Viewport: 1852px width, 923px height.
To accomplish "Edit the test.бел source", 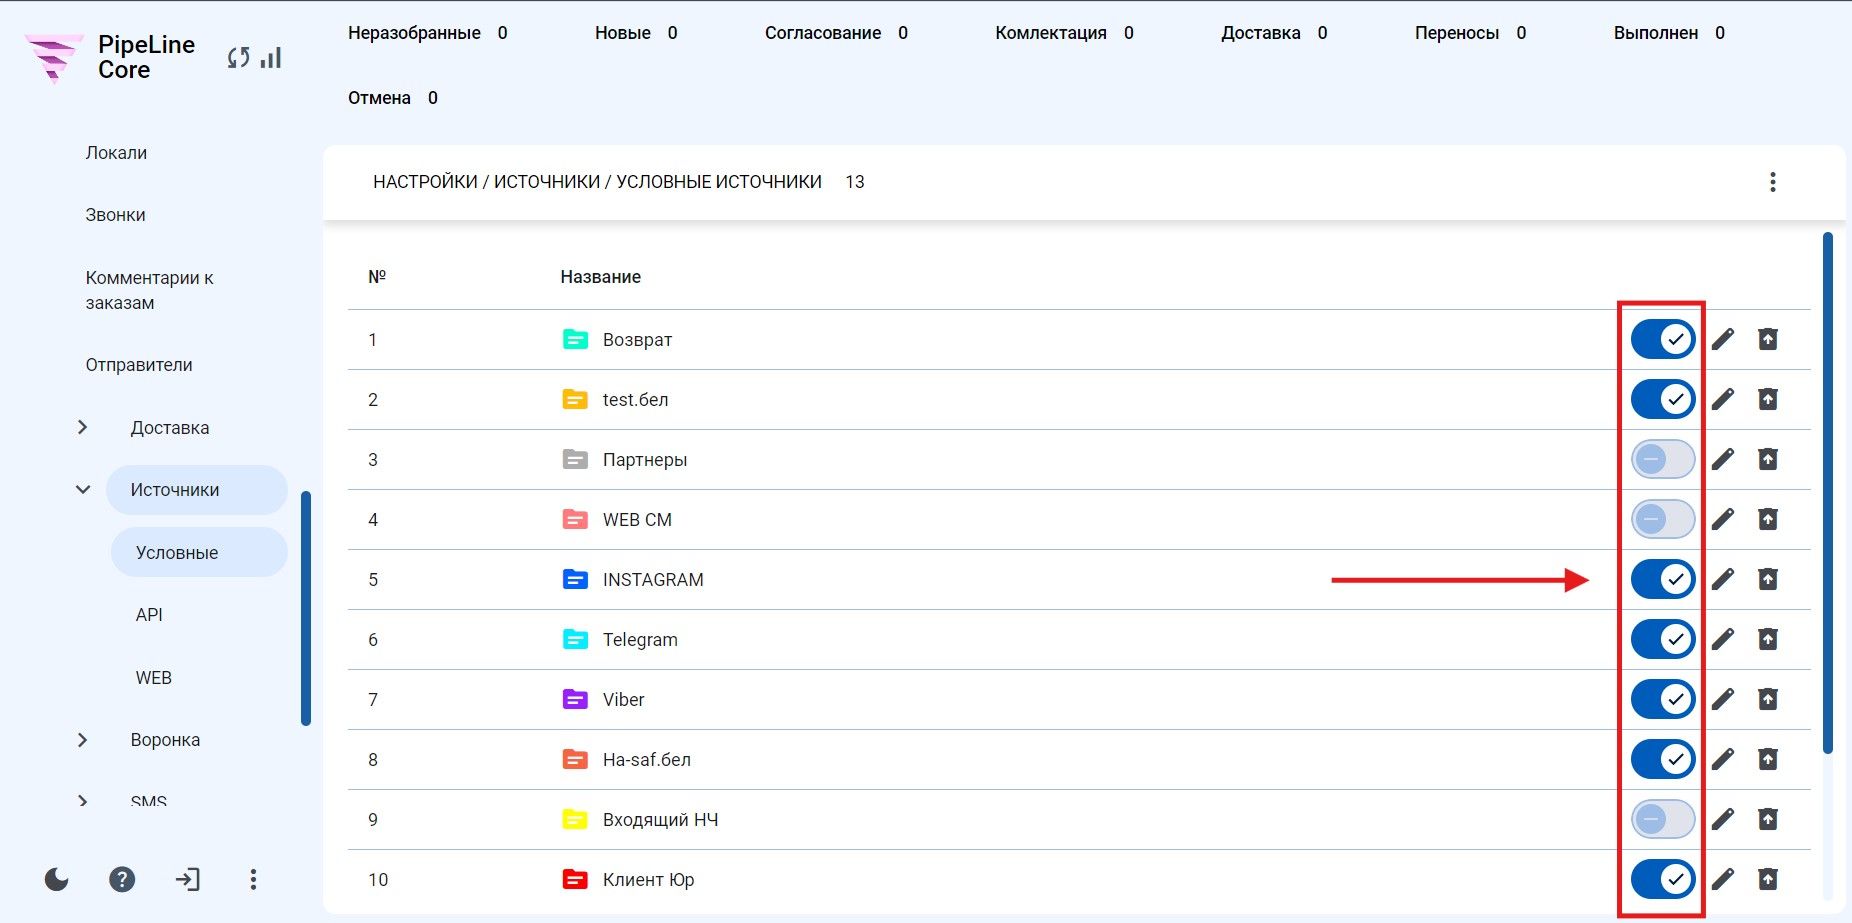I will click(1723, 400).
